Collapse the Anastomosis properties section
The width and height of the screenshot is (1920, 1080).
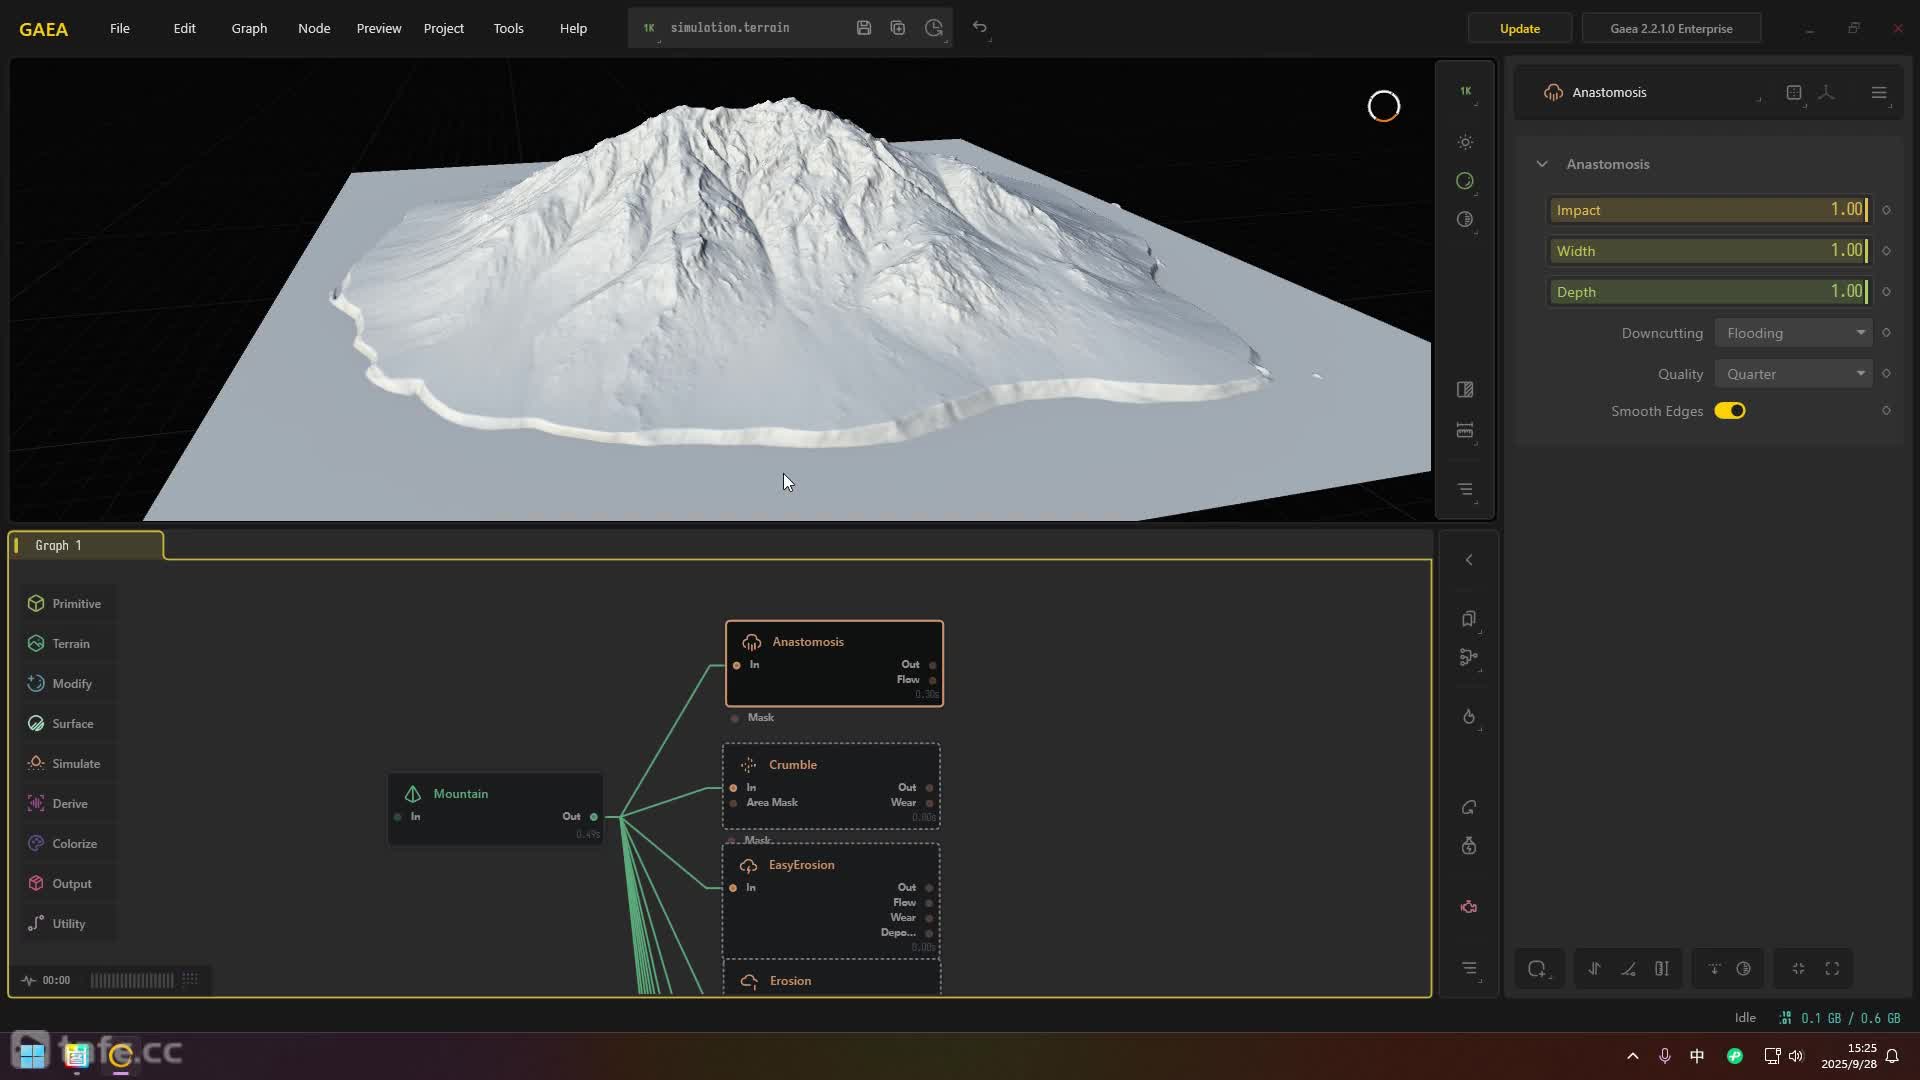tap(1542, 164)
